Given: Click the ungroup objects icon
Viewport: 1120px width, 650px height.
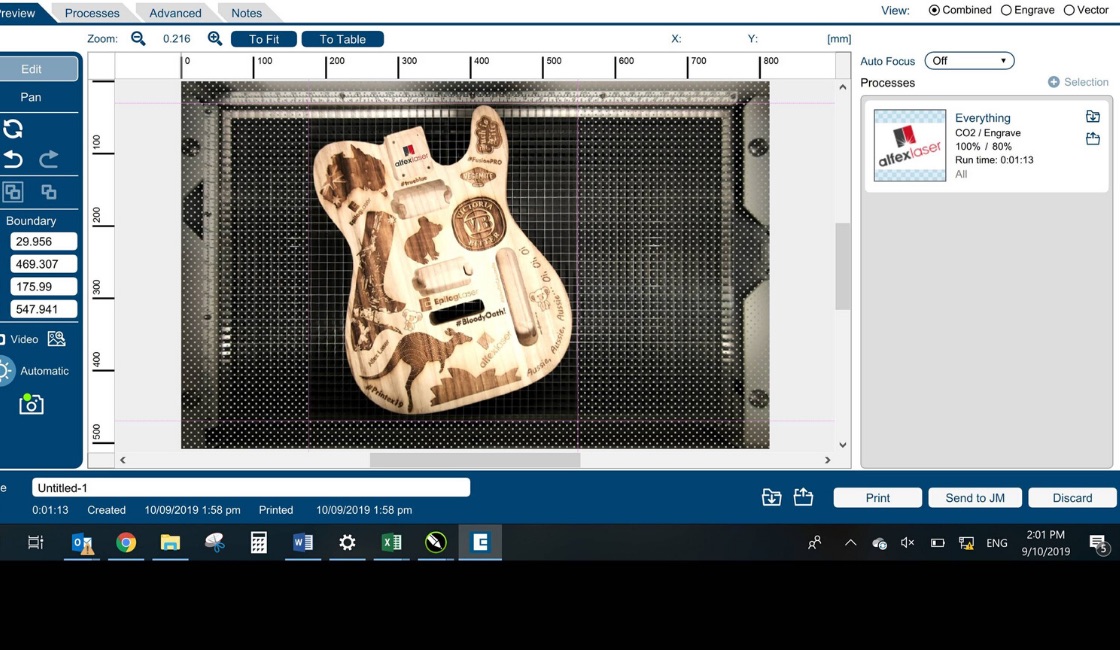Looking at the screenshot, I should click(49, 191).
